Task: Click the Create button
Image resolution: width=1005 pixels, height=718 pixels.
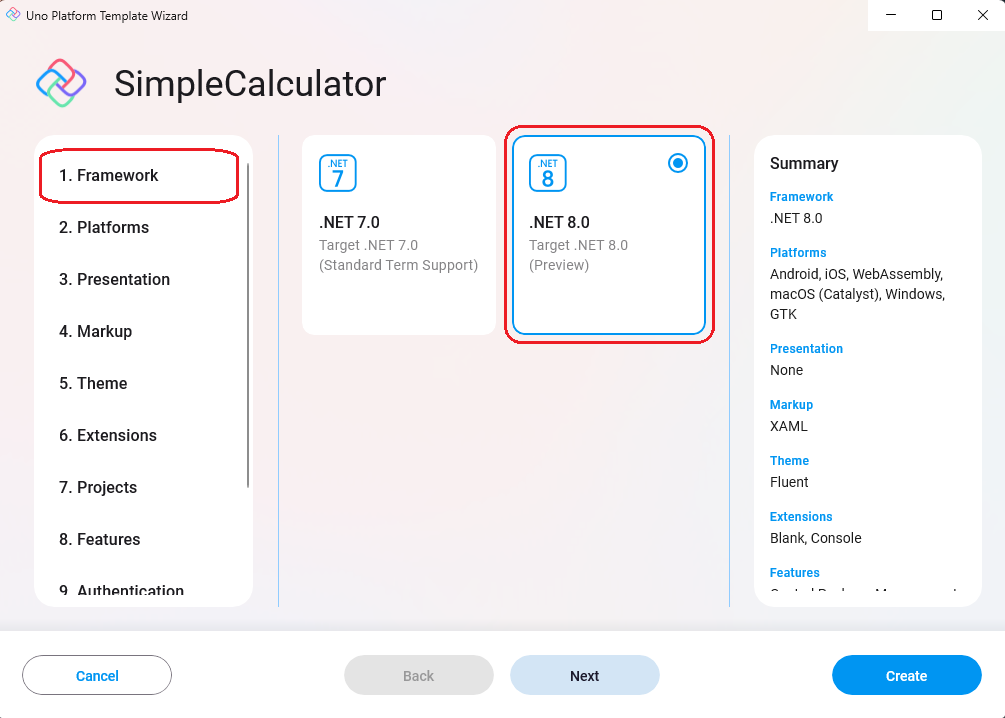Action: point(906,675)
